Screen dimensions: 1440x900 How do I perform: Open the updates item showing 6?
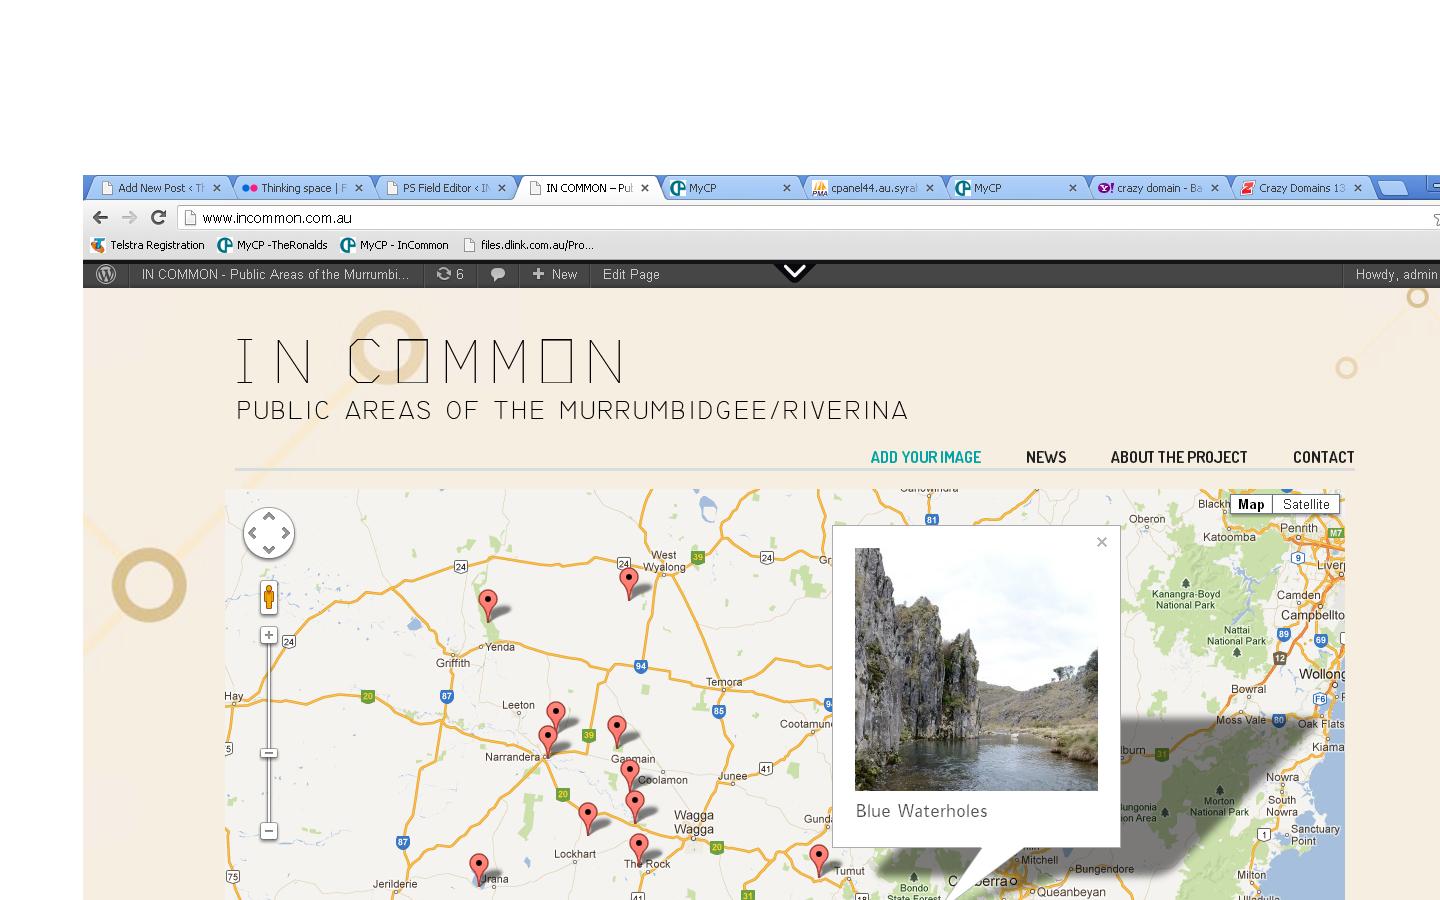point(450,274)
